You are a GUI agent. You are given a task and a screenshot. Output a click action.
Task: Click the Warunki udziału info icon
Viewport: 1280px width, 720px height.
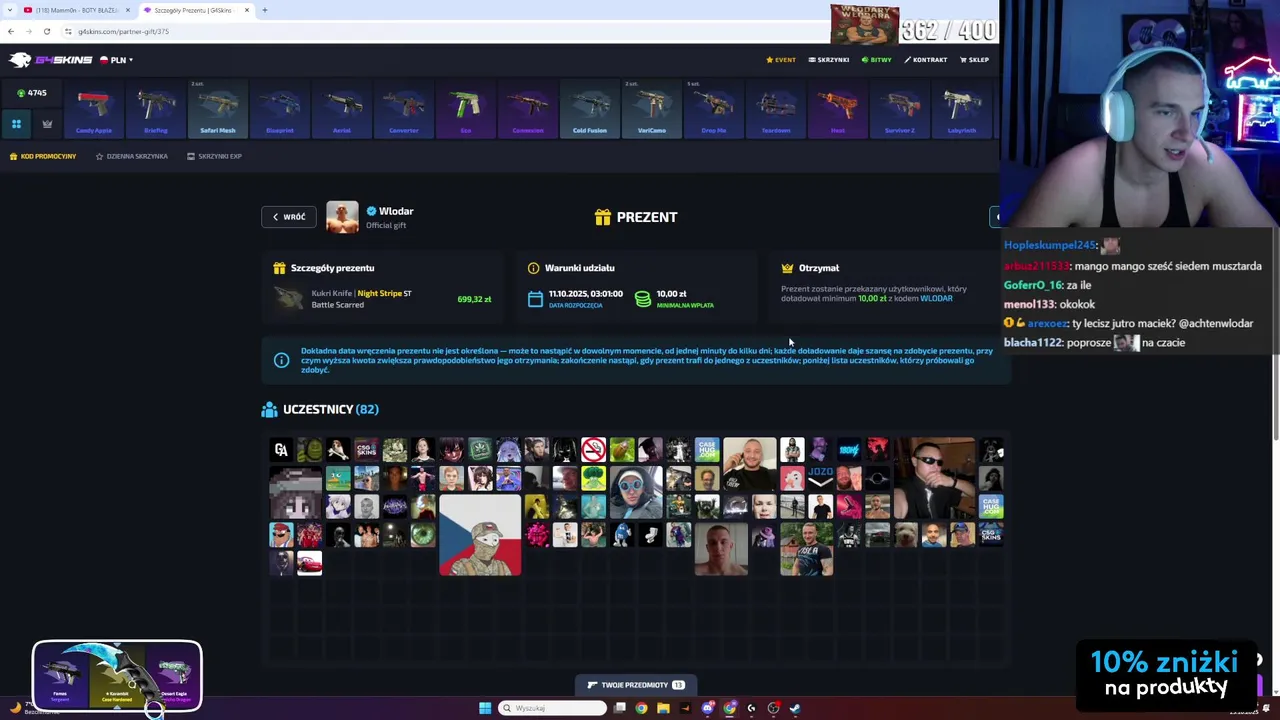pyautogui.click(x=533, y=268)
